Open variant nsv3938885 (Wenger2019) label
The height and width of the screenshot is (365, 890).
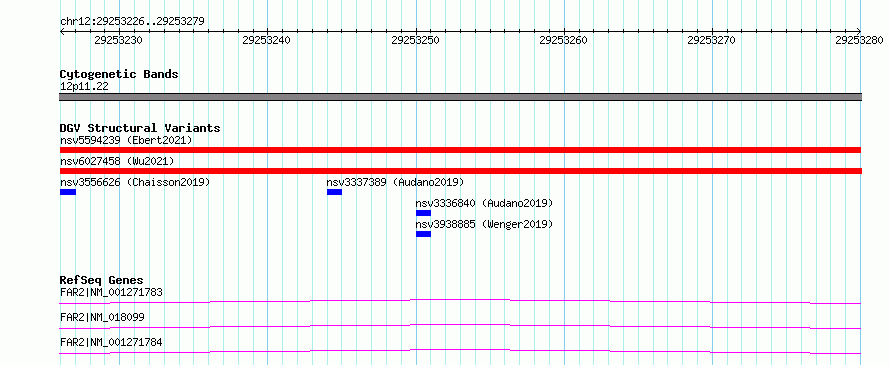tap(484, 224)
